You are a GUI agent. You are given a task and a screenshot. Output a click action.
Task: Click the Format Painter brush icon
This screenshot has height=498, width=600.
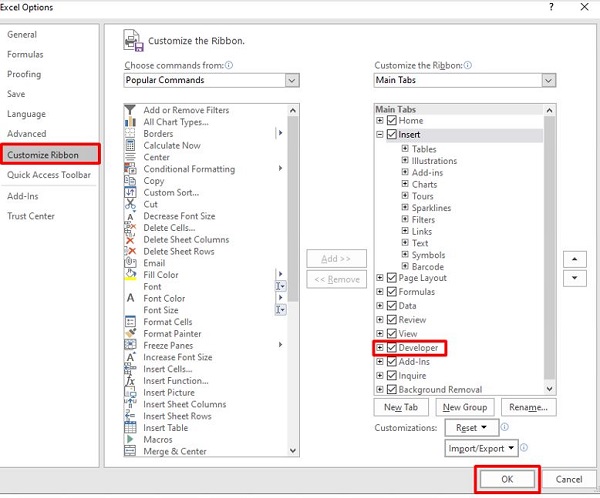tap(130, 333)
